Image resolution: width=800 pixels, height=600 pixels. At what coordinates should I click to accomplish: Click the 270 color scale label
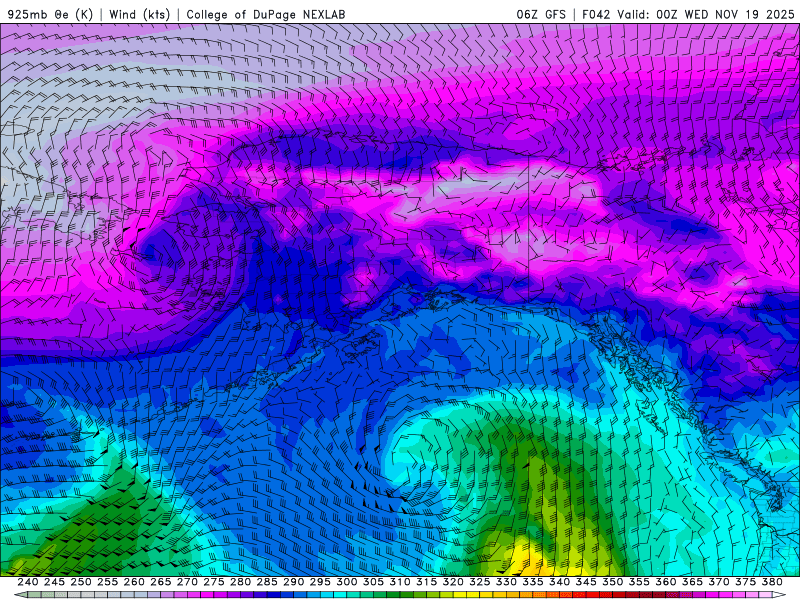(187, 582)
